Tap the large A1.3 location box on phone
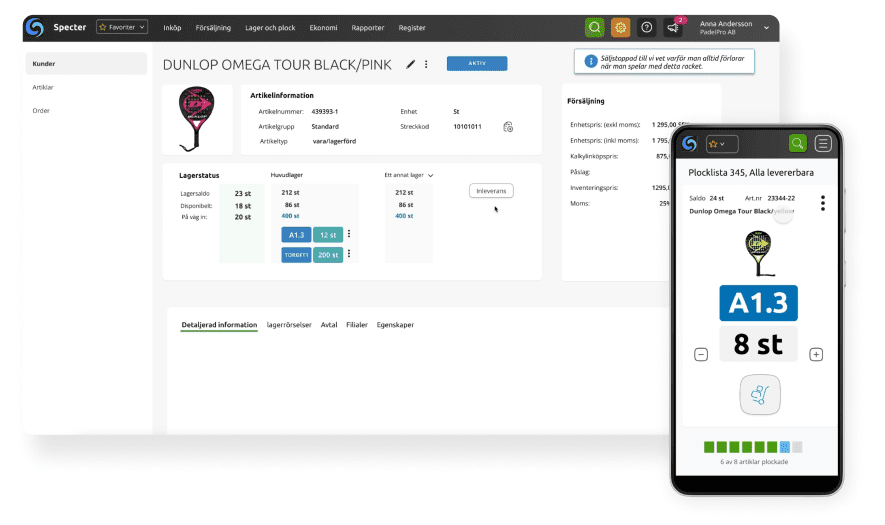The image size is (885, 525). point(758,303)
